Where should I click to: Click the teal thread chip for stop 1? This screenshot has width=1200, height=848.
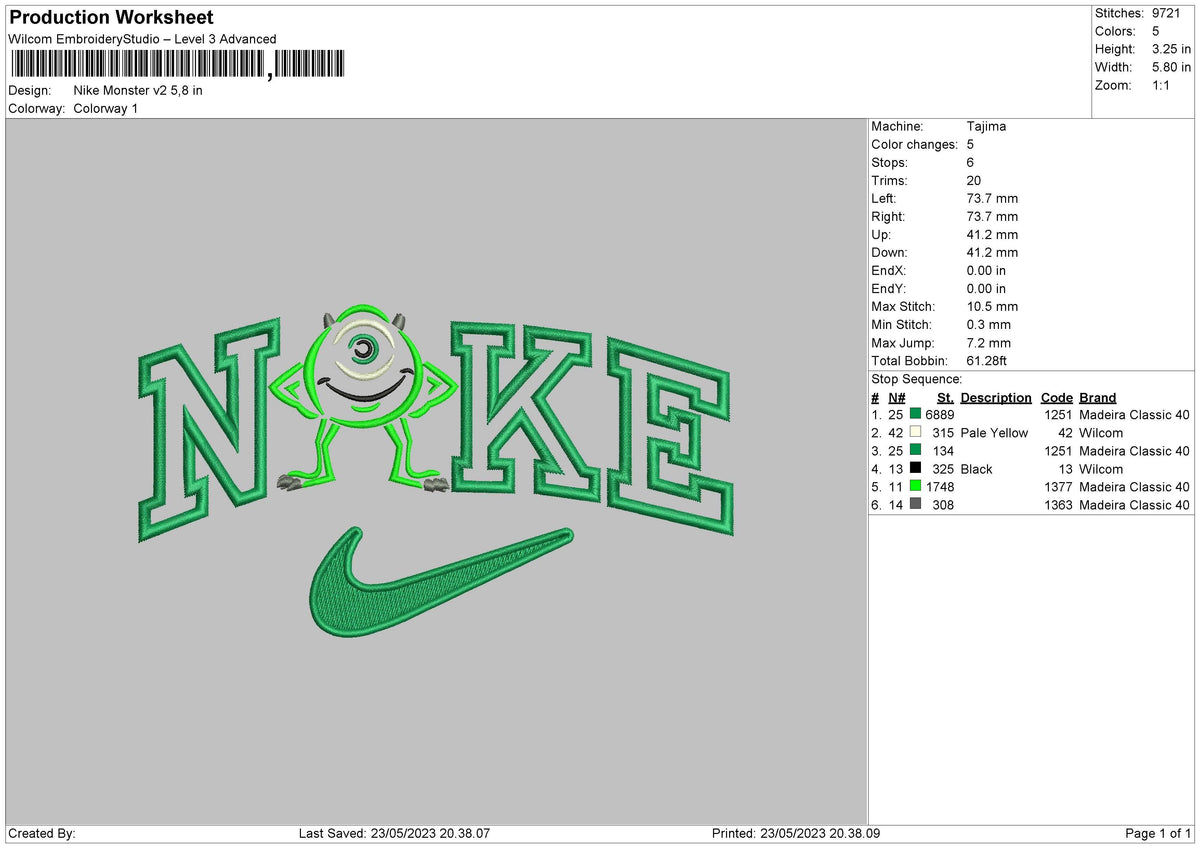point(916,414)
